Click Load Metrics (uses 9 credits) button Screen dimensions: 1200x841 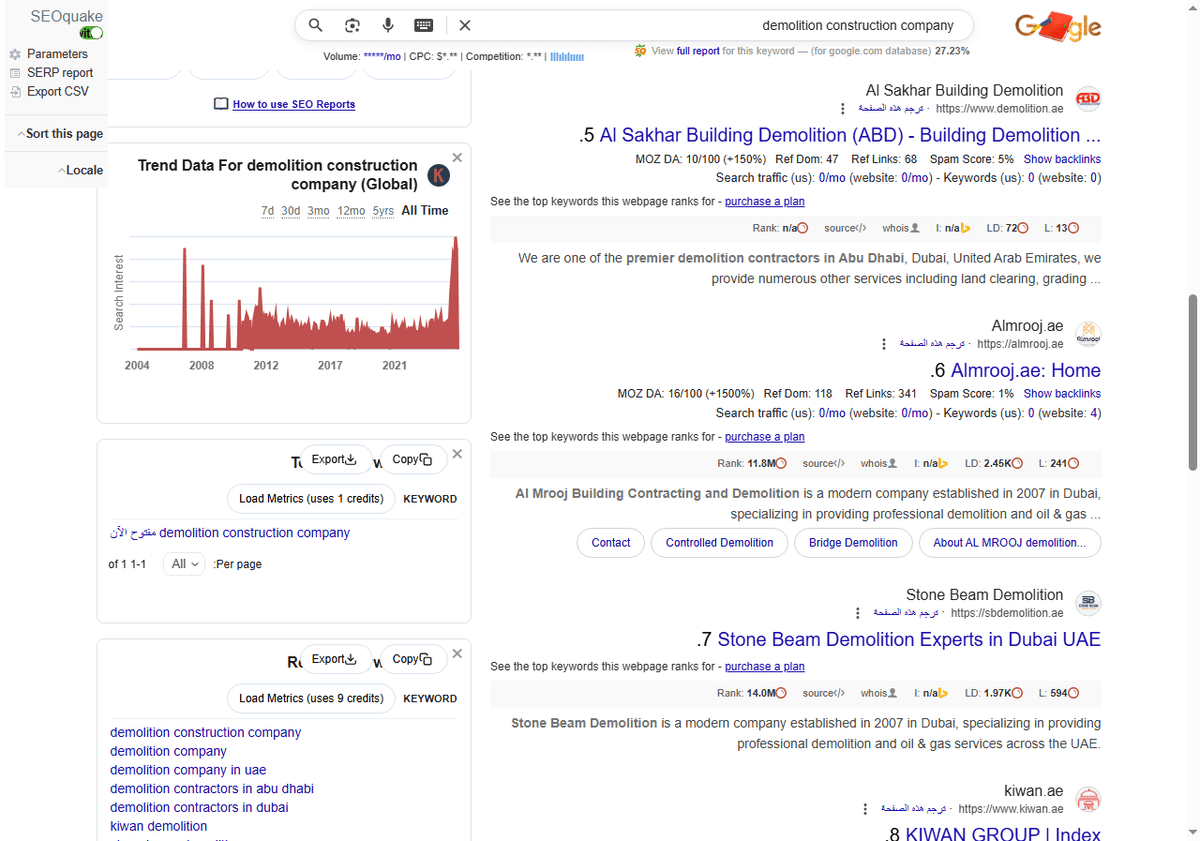pos(311,698)
